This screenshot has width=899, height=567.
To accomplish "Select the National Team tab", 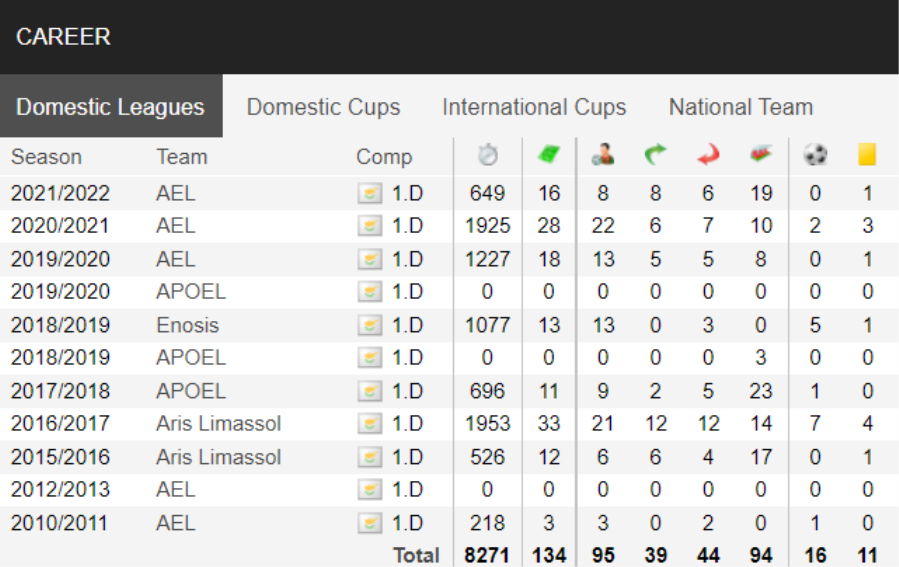I will (741, 107).
